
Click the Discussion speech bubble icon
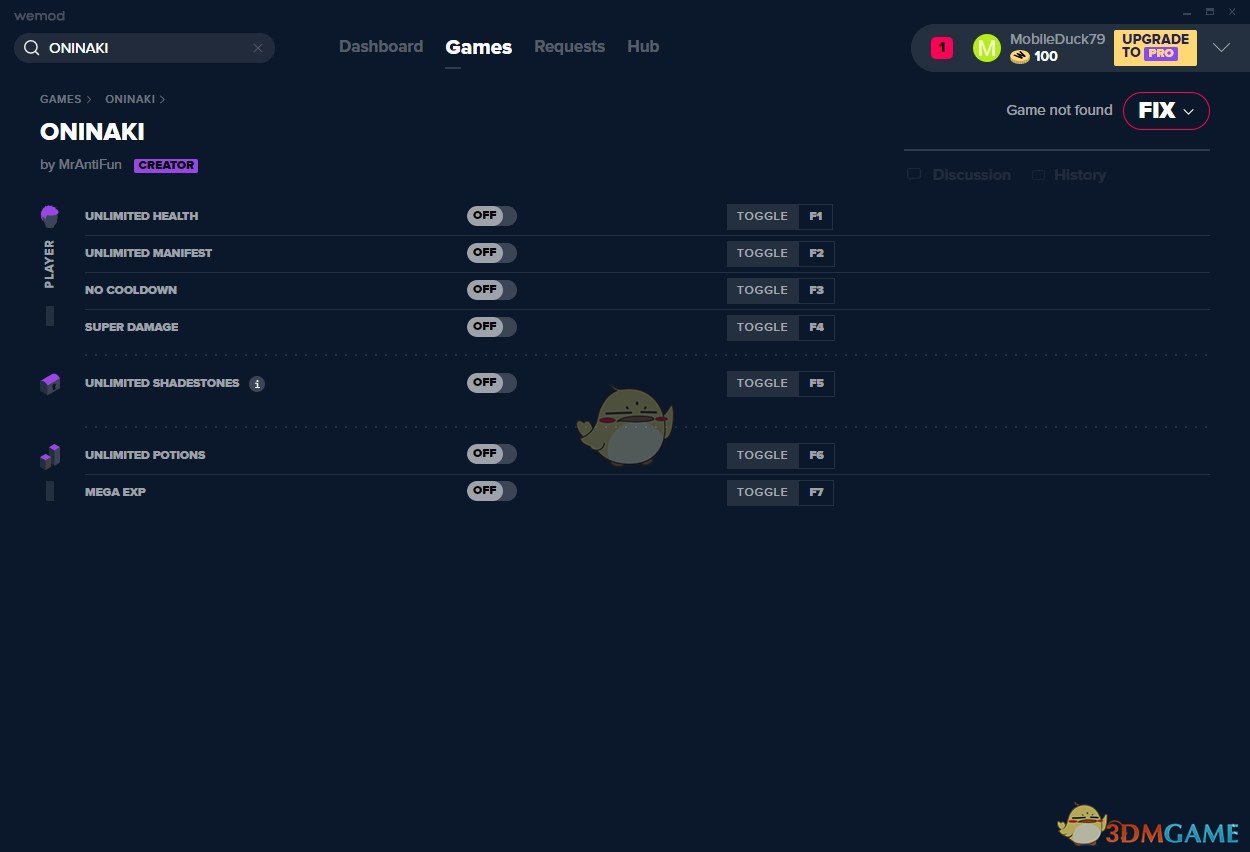tap(914, 175)
